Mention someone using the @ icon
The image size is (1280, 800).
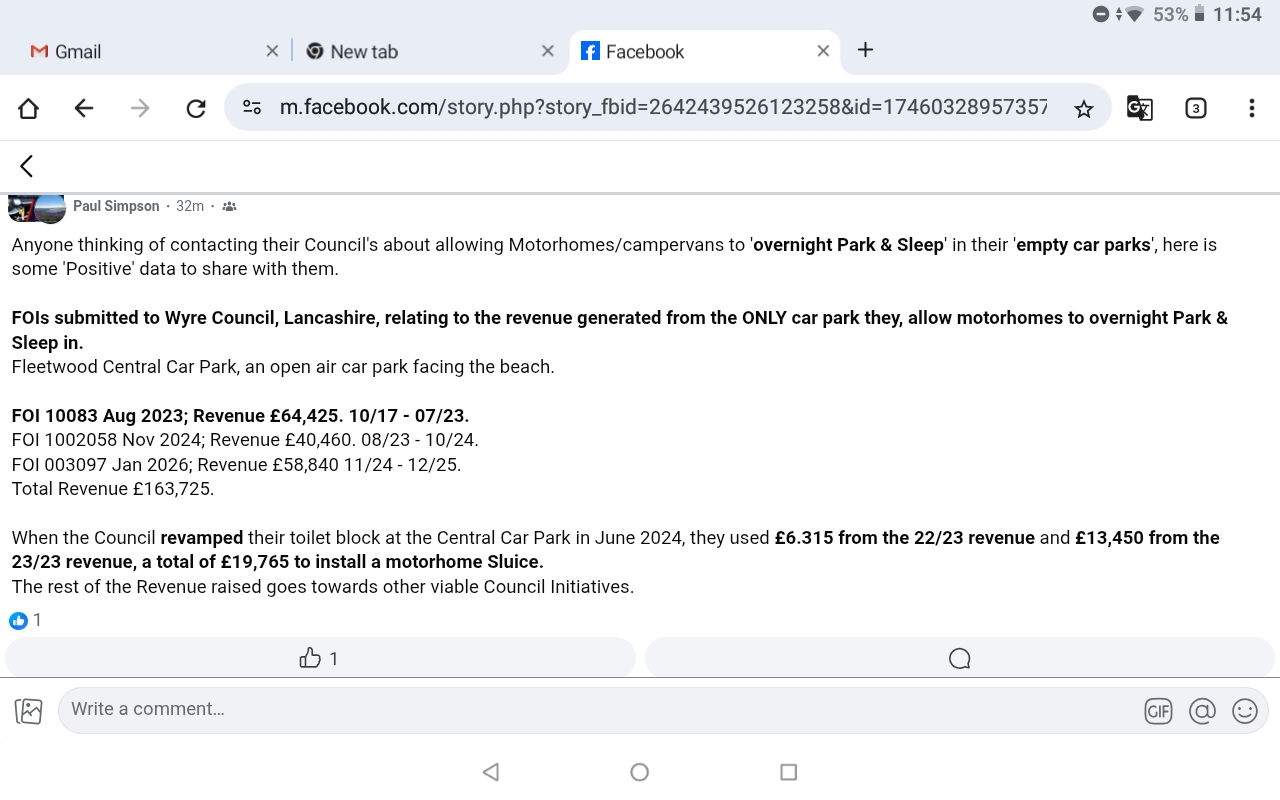point(1202,710)
